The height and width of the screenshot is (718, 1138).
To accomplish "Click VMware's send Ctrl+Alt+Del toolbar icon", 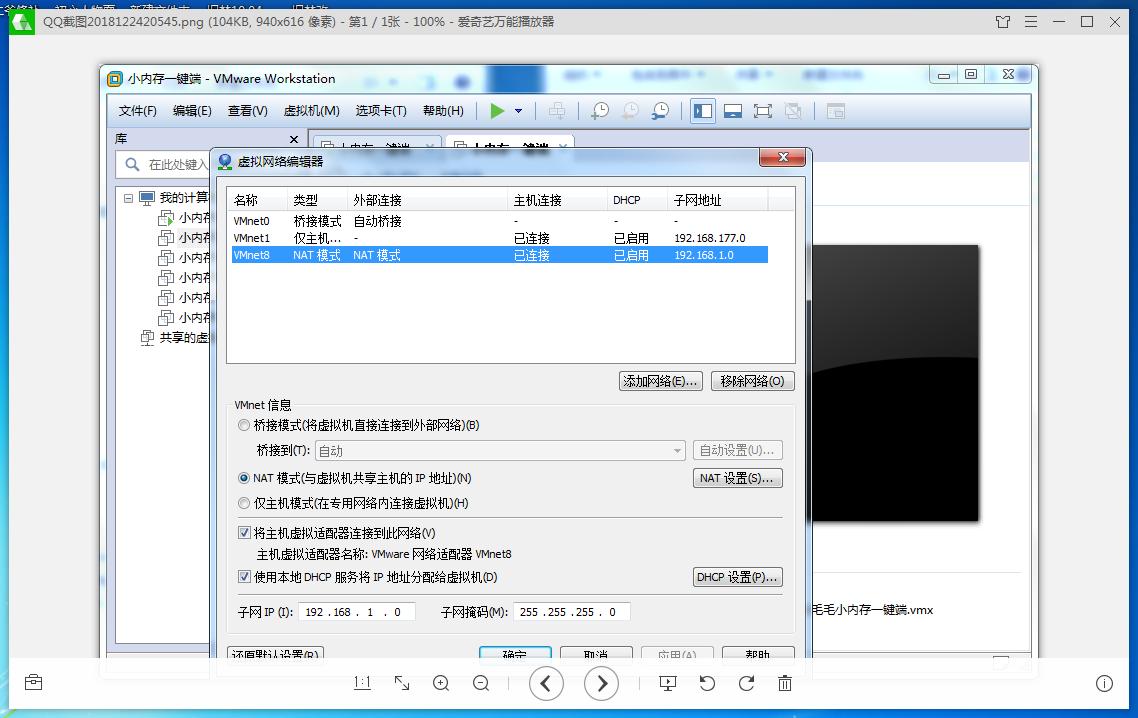I will 557,111.
